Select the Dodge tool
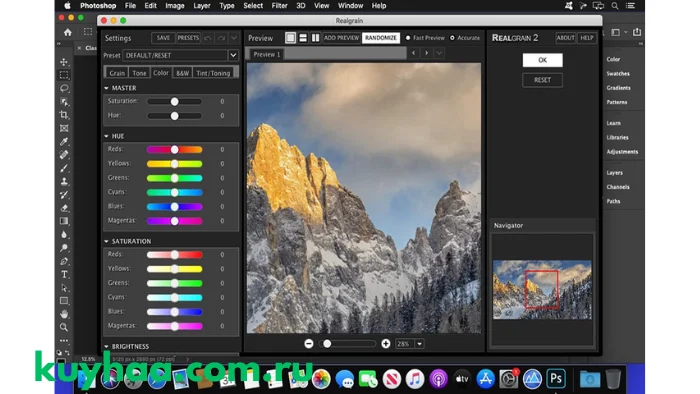The image size is (700, 394). click(64, 248)
